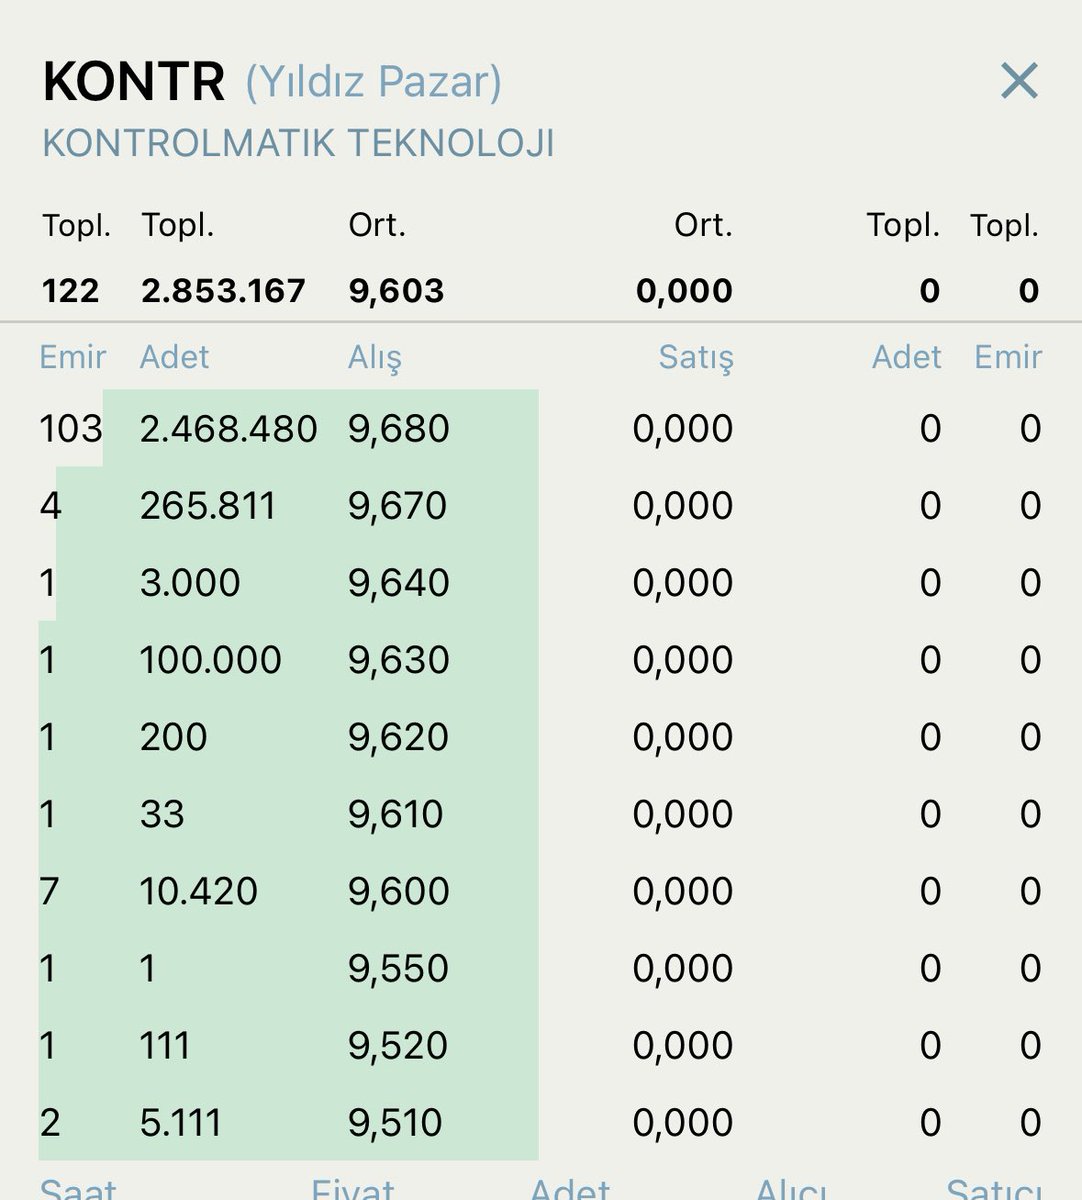This screenshot has width=1082, height=1200.
Task: Tap the Yıldız Pazar market label
Action: pyautogui.click(x=373, y=82)
